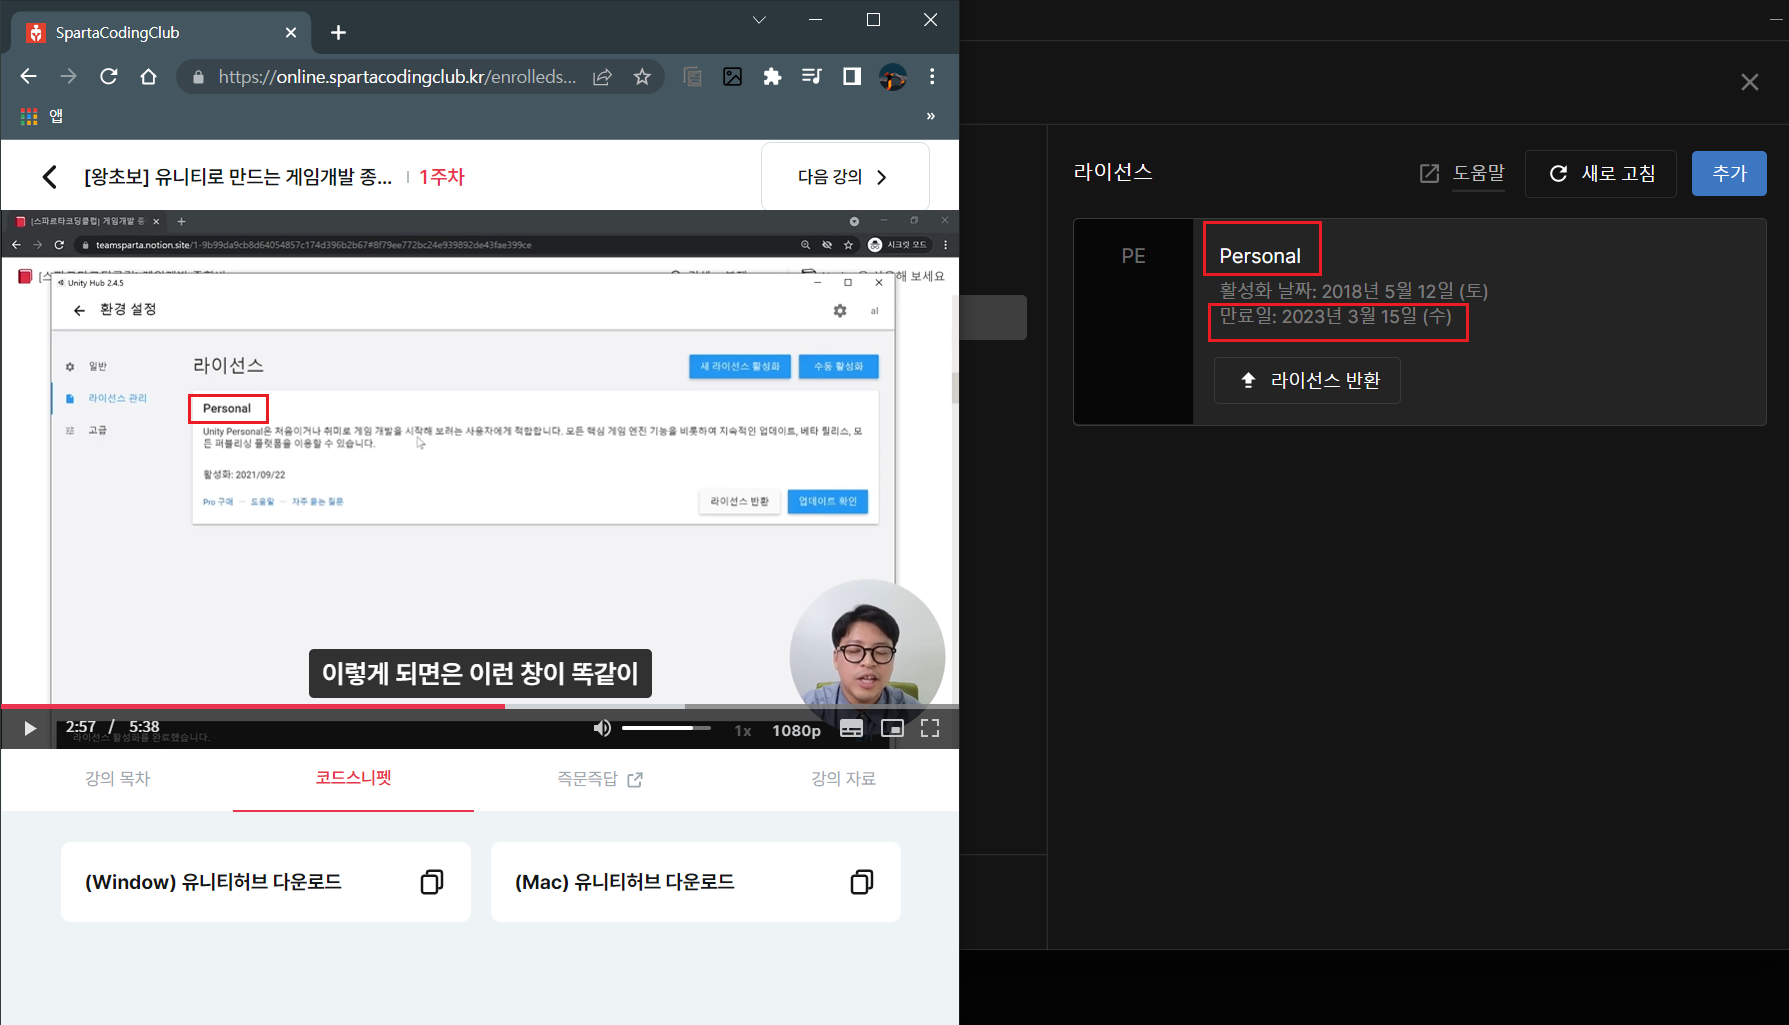1789x1025 pixels.
Task: Click the PE license badge
Action: (1133, 256)
